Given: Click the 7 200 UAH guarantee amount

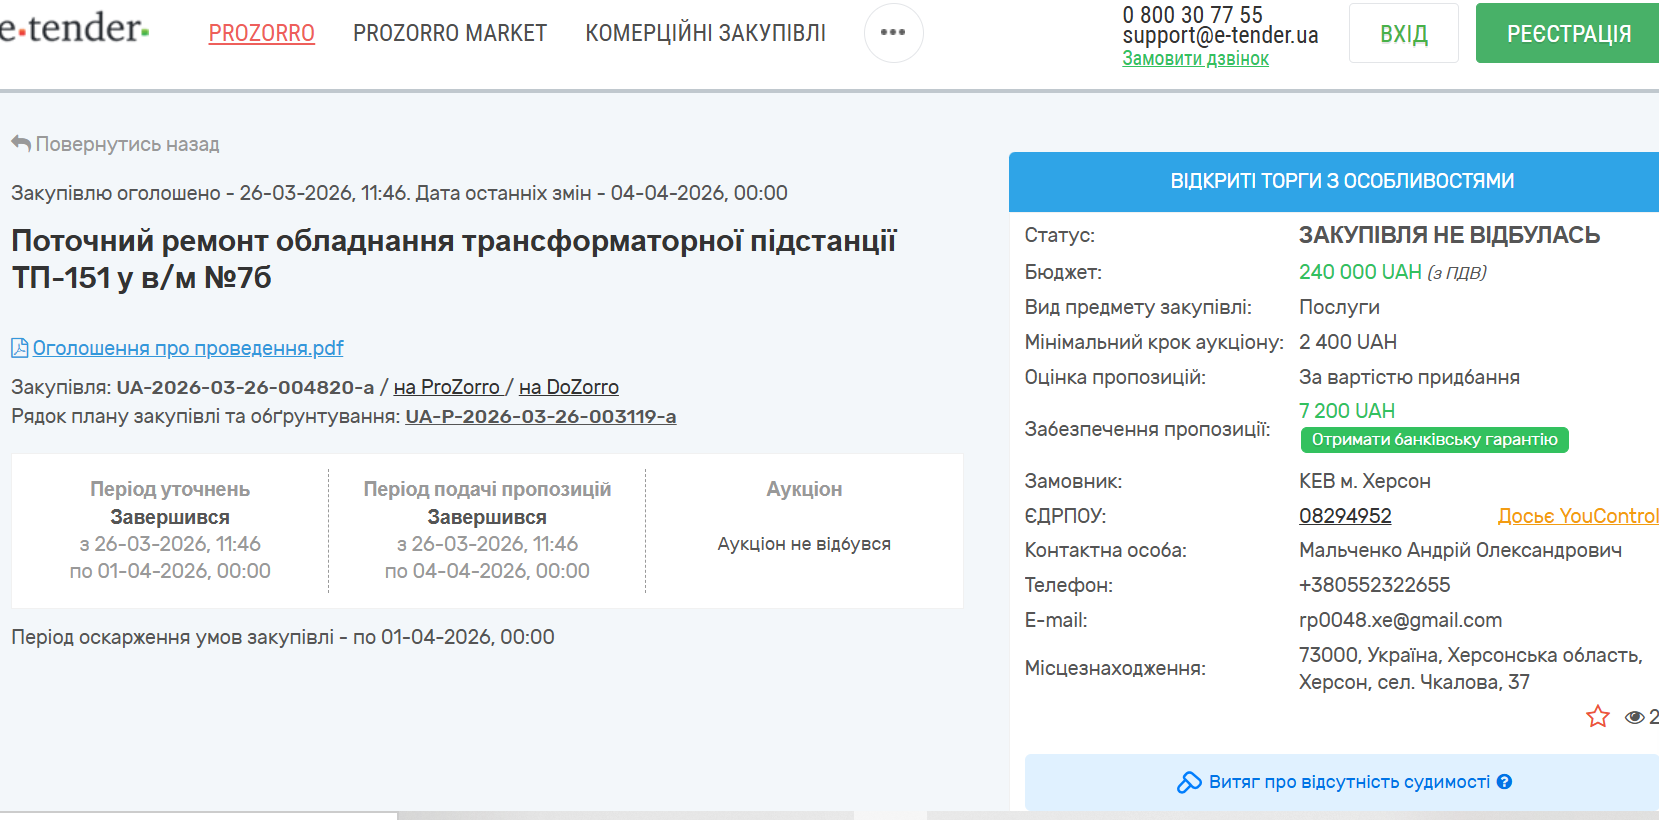Looking at the screenshot, I should coord(1347,411).
